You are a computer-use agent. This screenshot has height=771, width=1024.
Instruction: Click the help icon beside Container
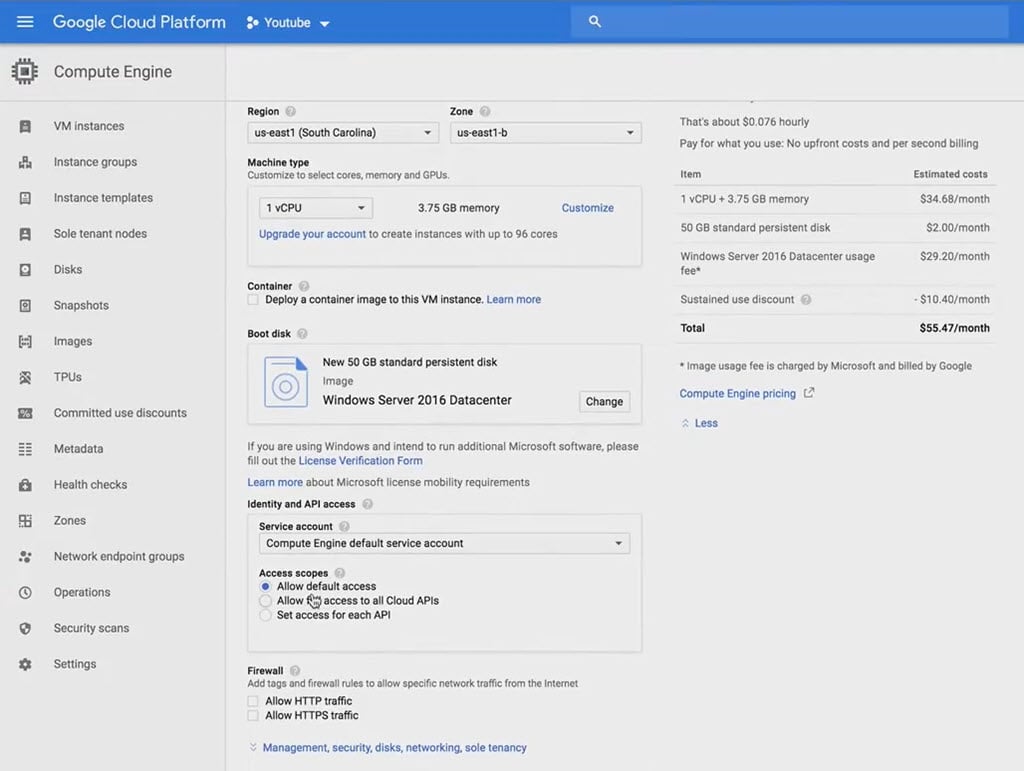(x=304, y=286)
